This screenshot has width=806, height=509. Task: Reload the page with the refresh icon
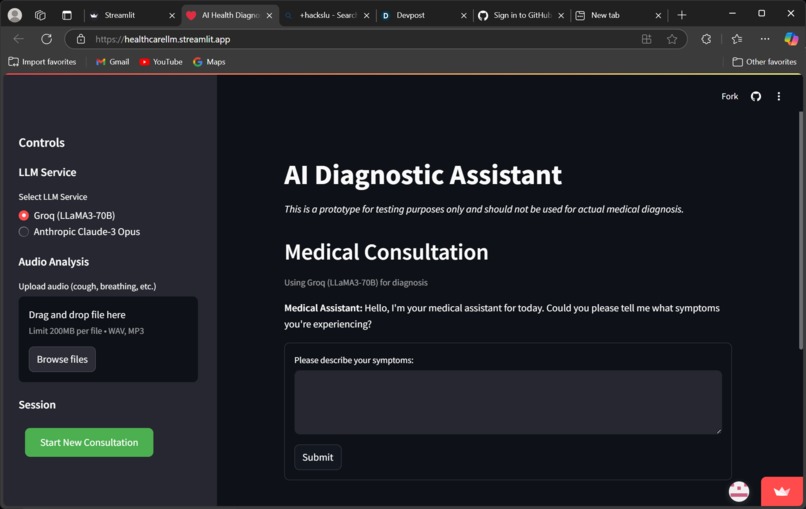click(x=47, y=39)
